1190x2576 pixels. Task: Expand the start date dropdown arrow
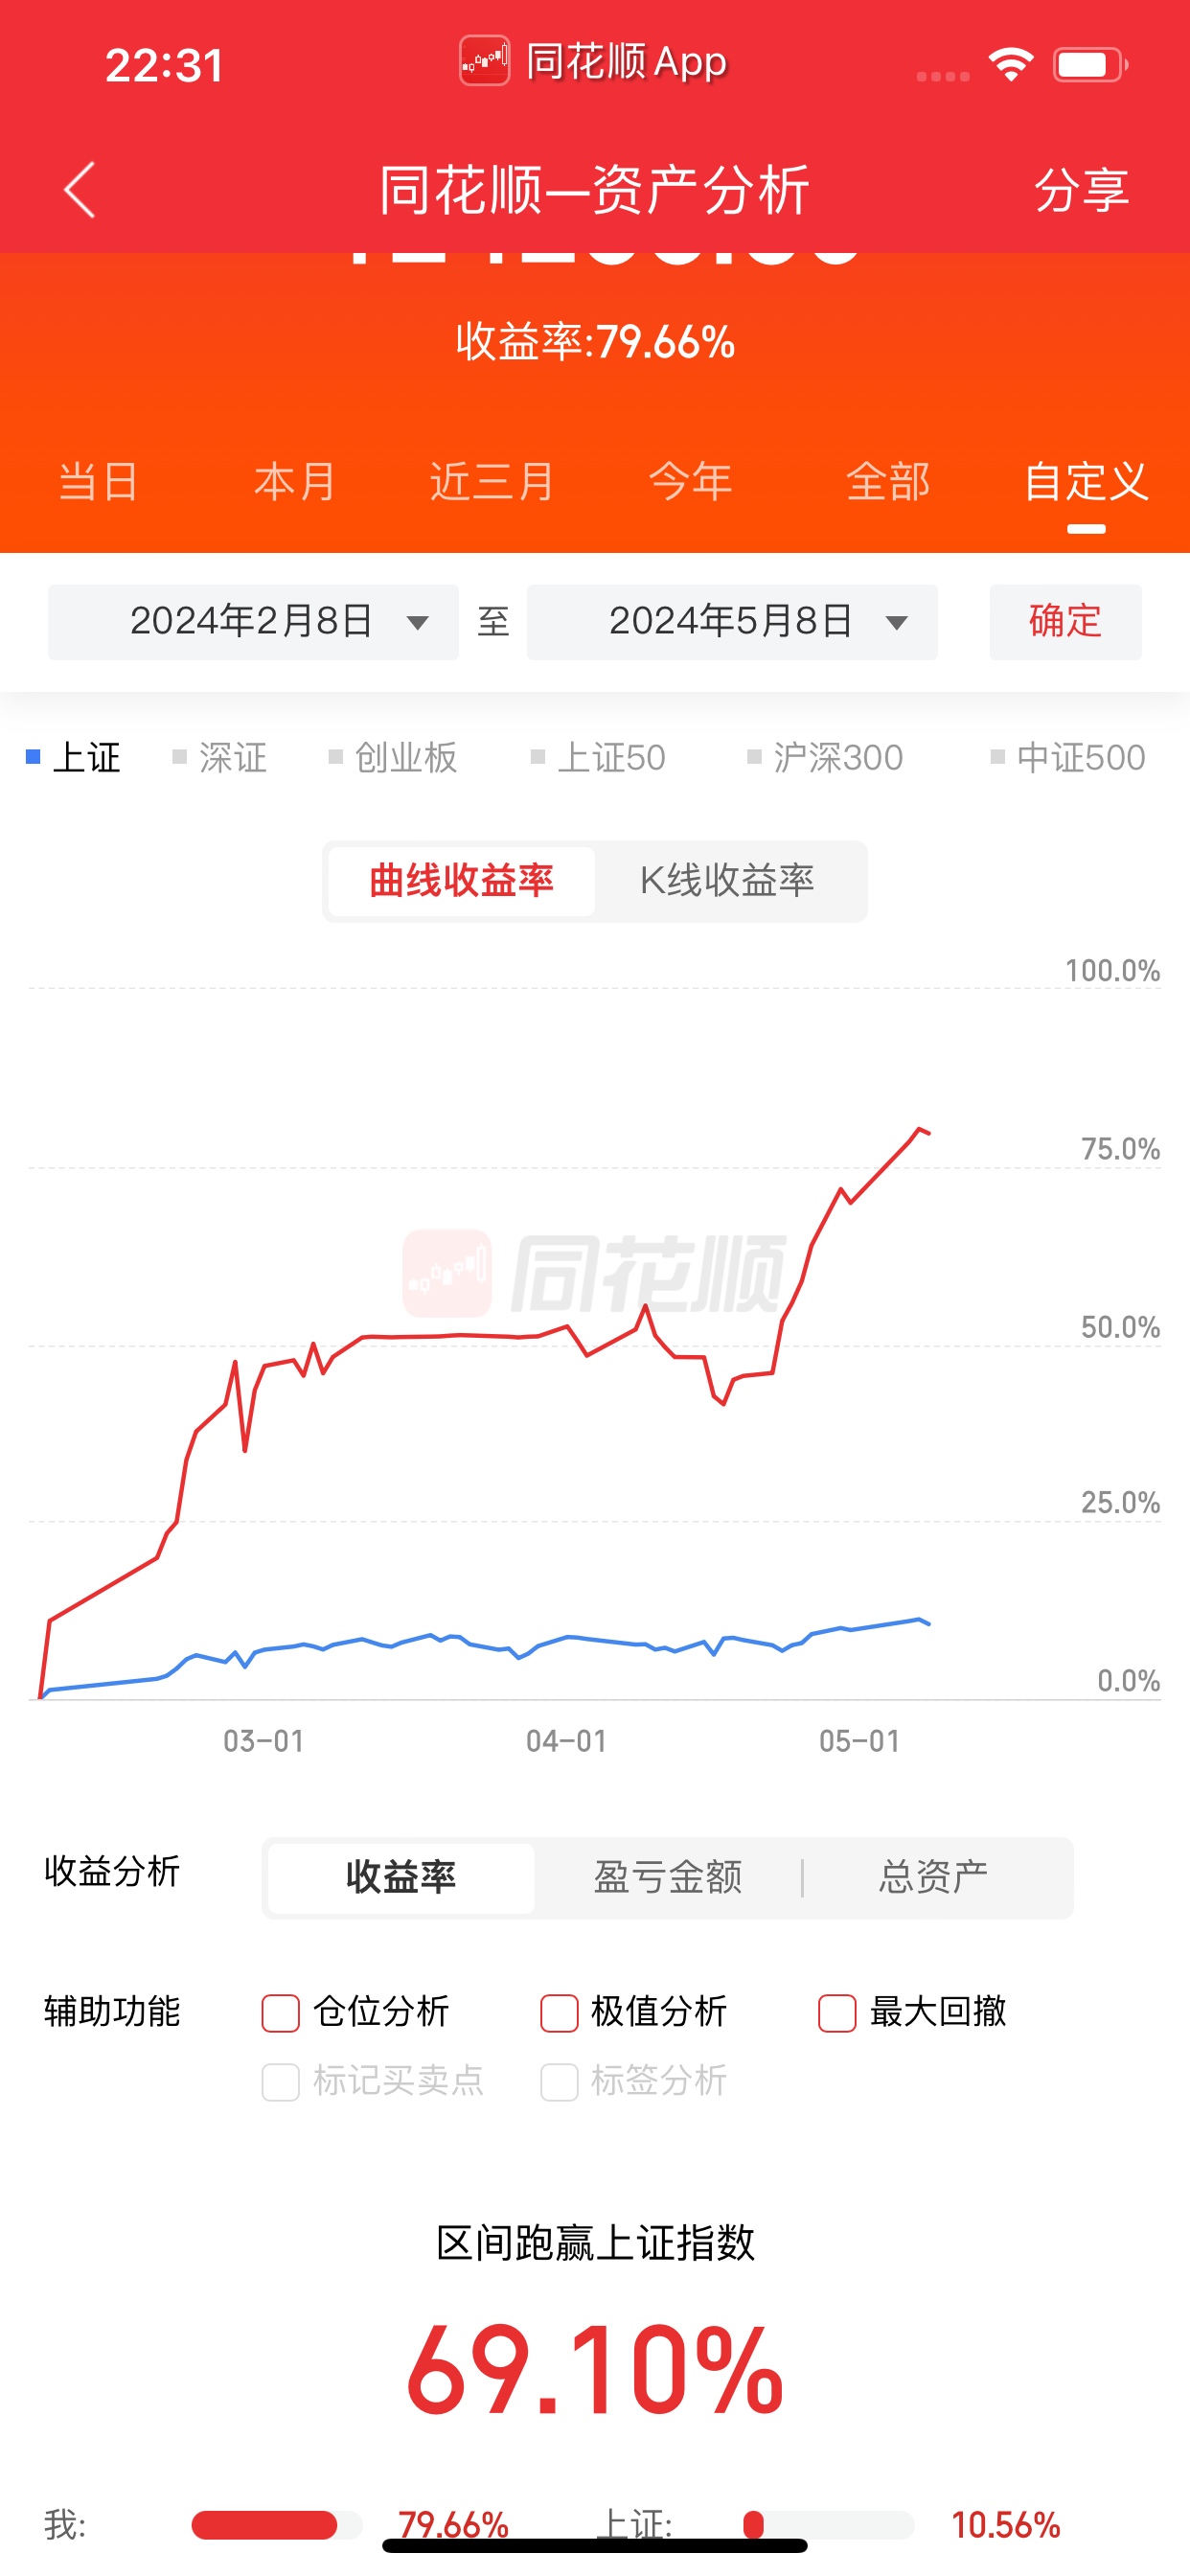[x=418, y=623]
